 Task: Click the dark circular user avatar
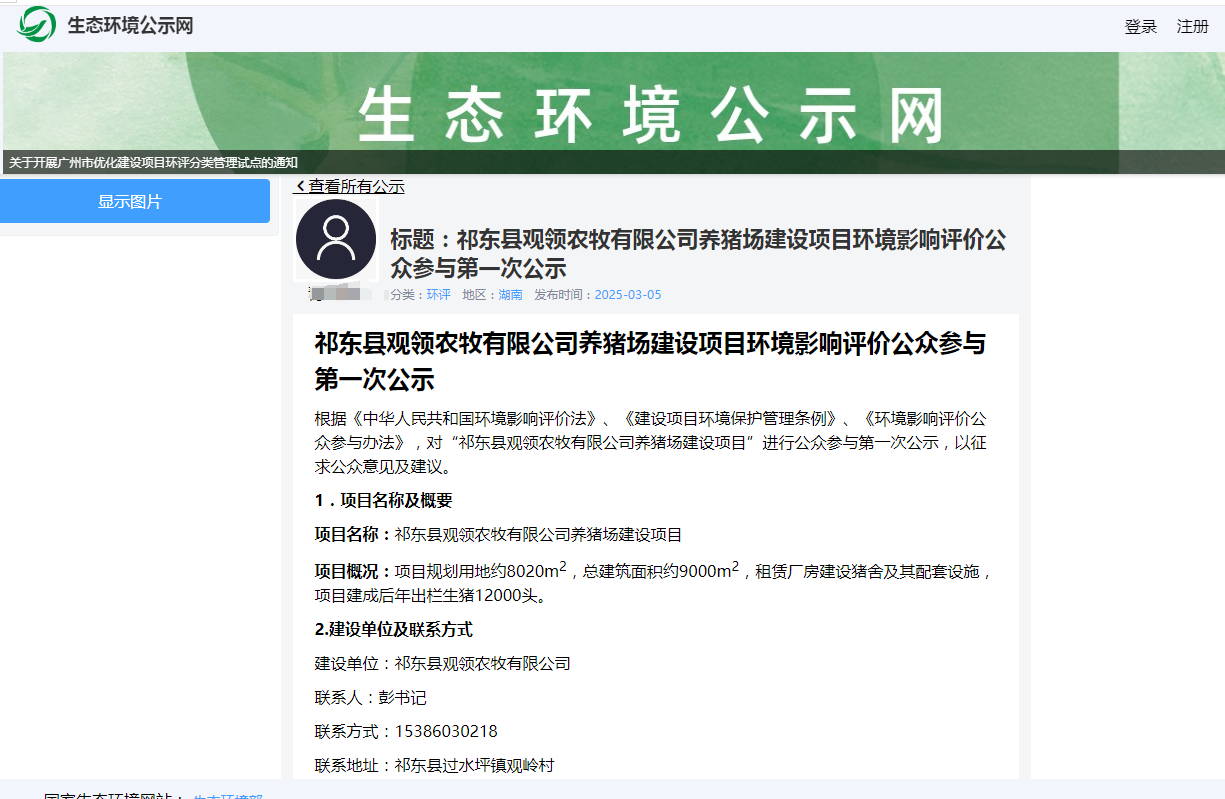(x=336, y=239)
